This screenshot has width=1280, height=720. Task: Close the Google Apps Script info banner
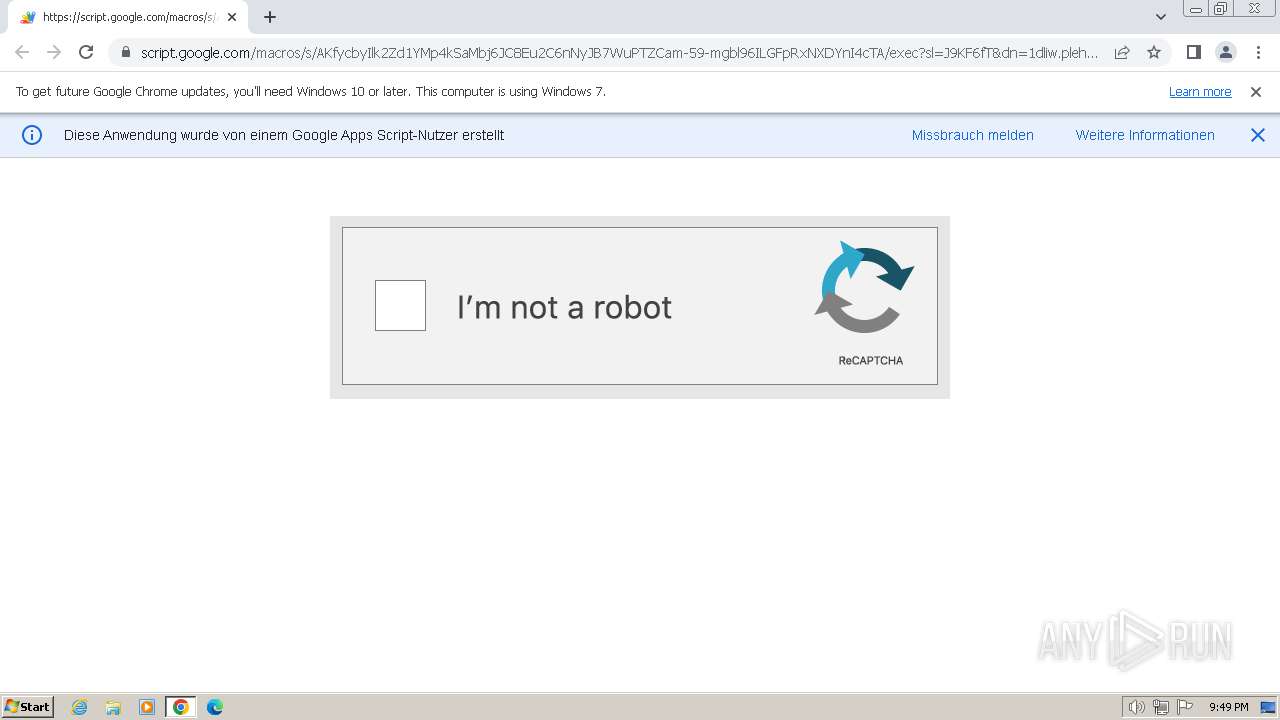click(x=1258, y=135)
